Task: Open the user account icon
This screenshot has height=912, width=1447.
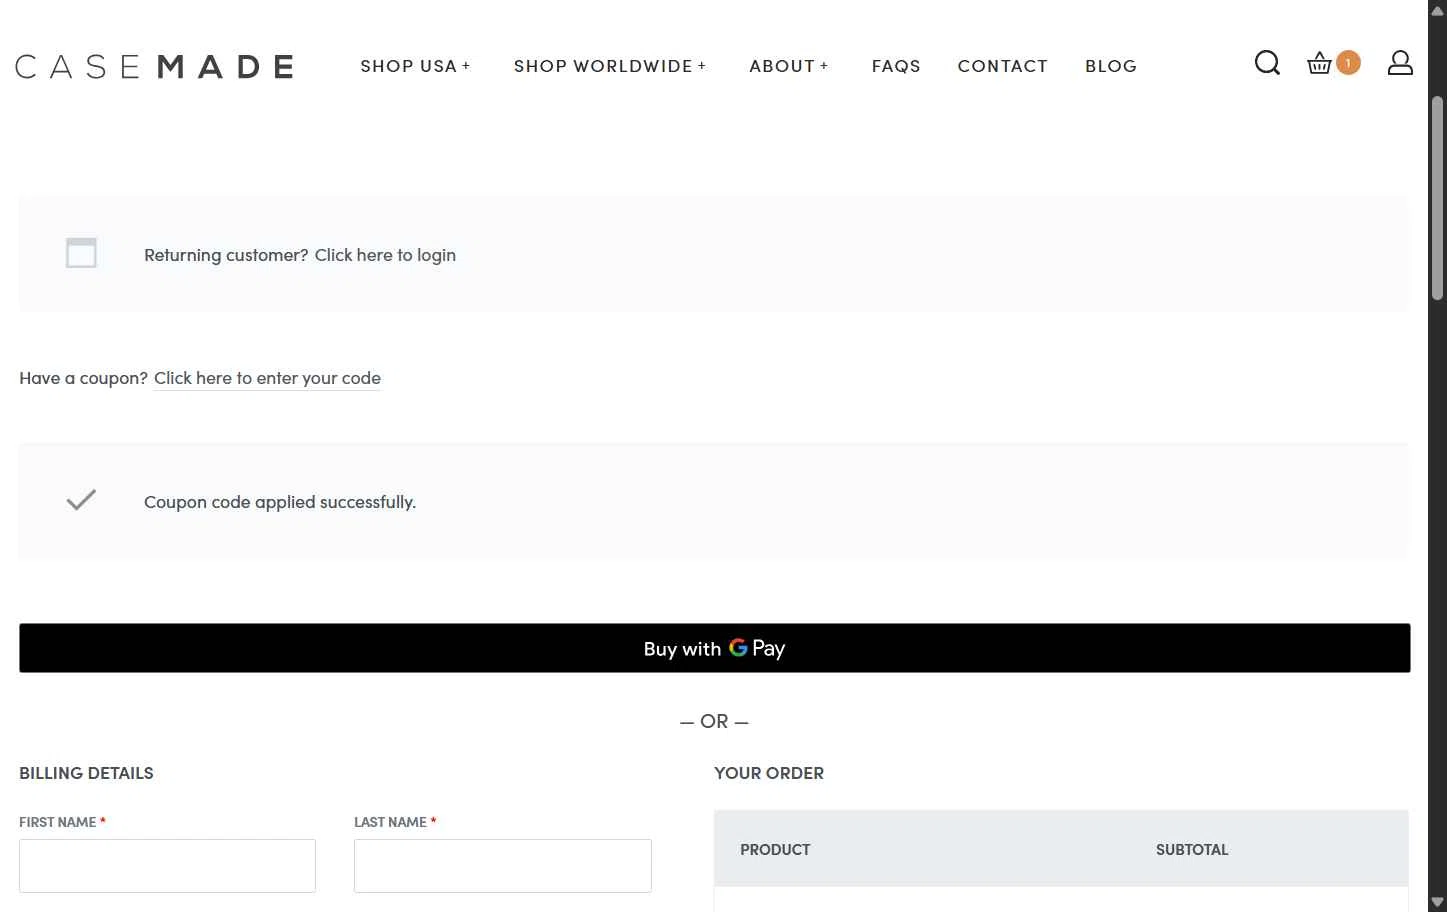Action: click(1400, 63)
